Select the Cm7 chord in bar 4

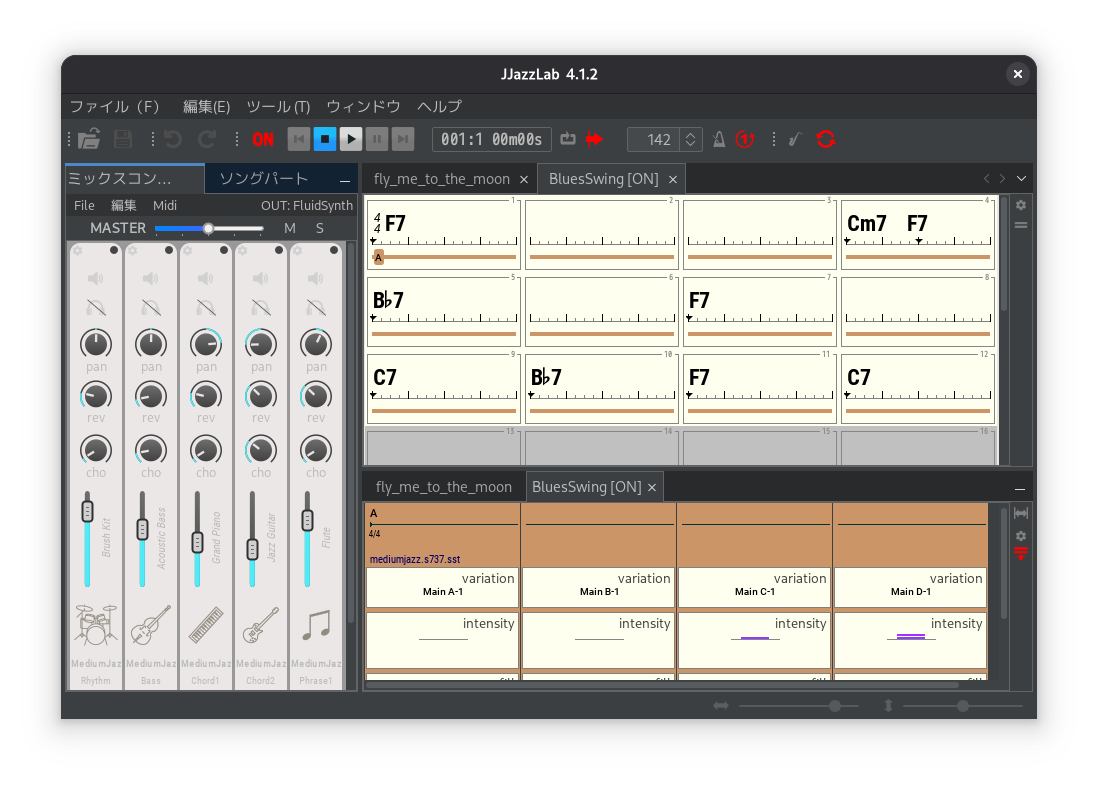click(867, 223)
